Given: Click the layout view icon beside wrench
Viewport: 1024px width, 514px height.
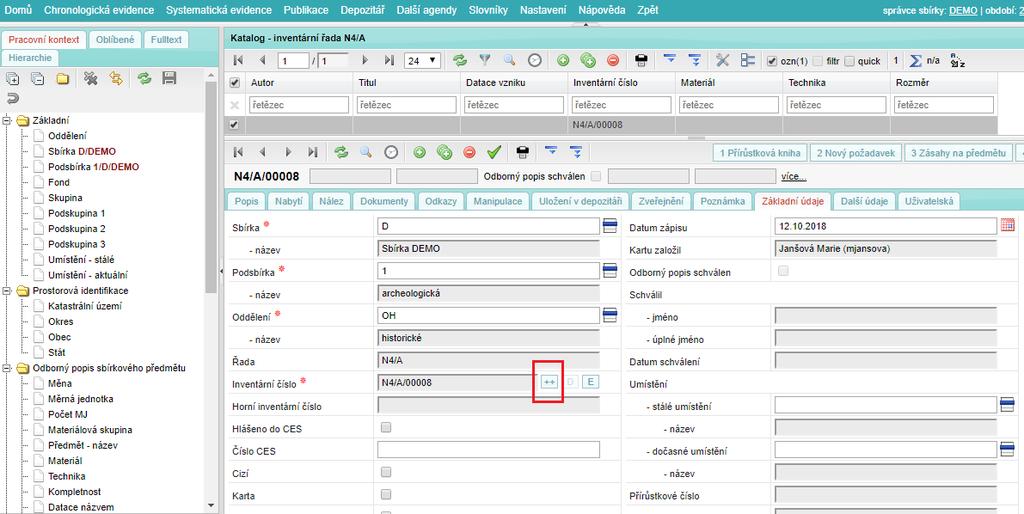Looking at the screenshot, I should point(748,61).
